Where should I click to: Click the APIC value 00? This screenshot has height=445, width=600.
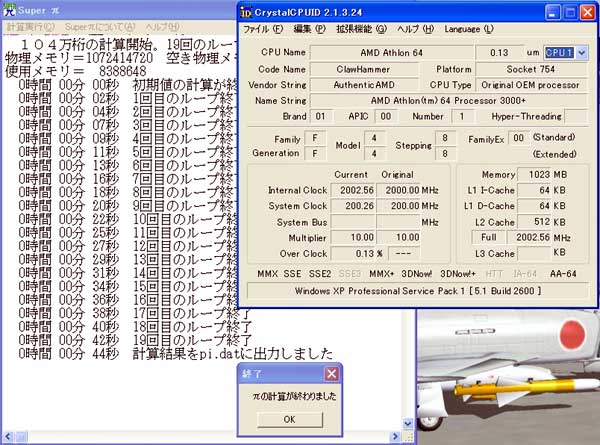(385, 116)
